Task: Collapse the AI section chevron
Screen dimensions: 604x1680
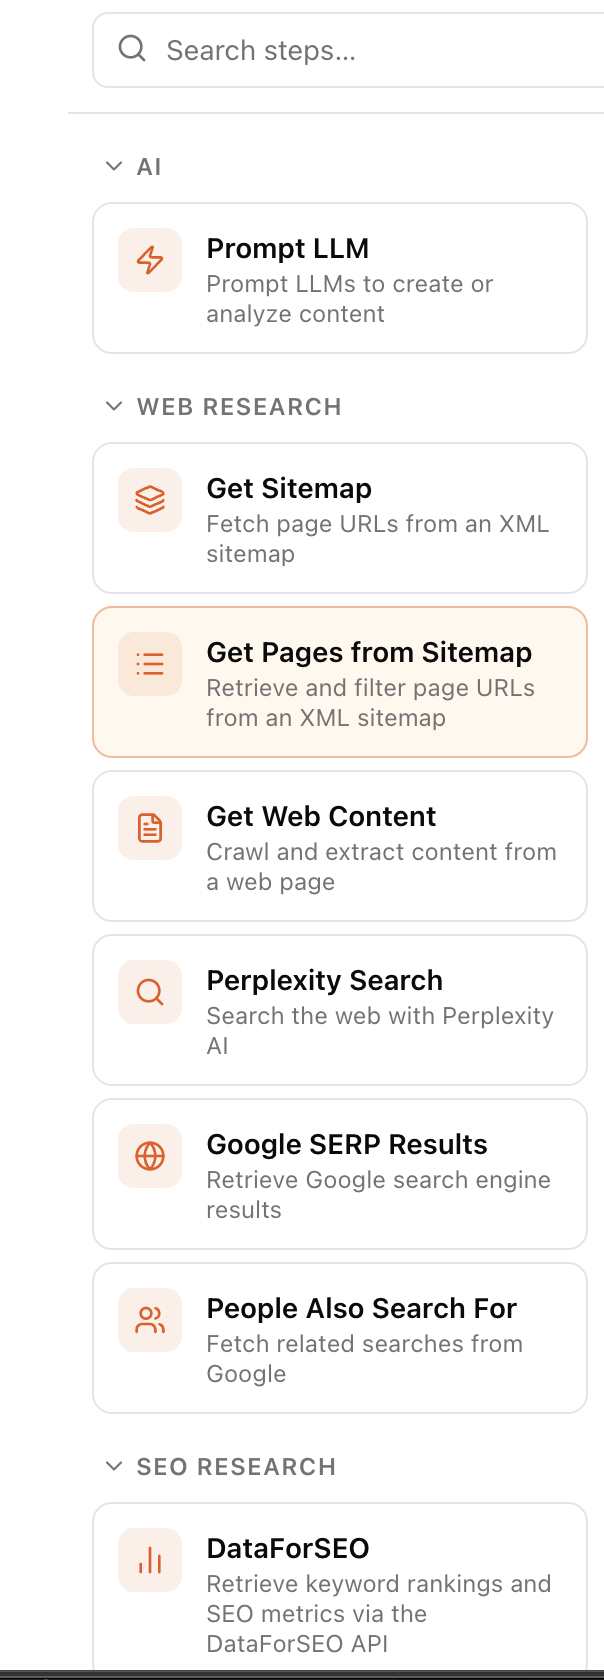Action: click(x=114, y=166)
